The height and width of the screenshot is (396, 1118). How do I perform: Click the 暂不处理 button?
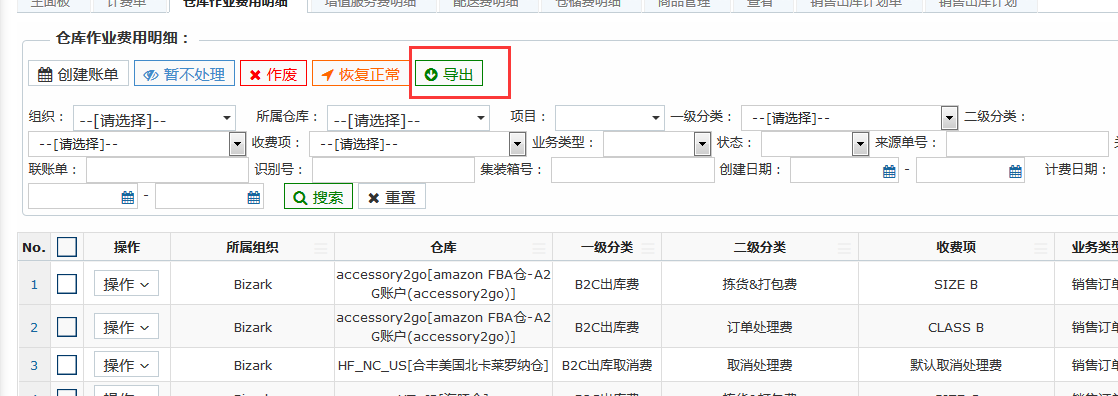(x=184, y=74)
